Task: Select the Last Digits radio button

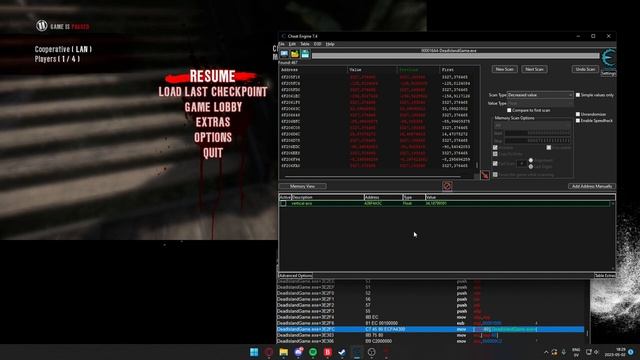Action: pyautogui.click(x=531, y=167)
